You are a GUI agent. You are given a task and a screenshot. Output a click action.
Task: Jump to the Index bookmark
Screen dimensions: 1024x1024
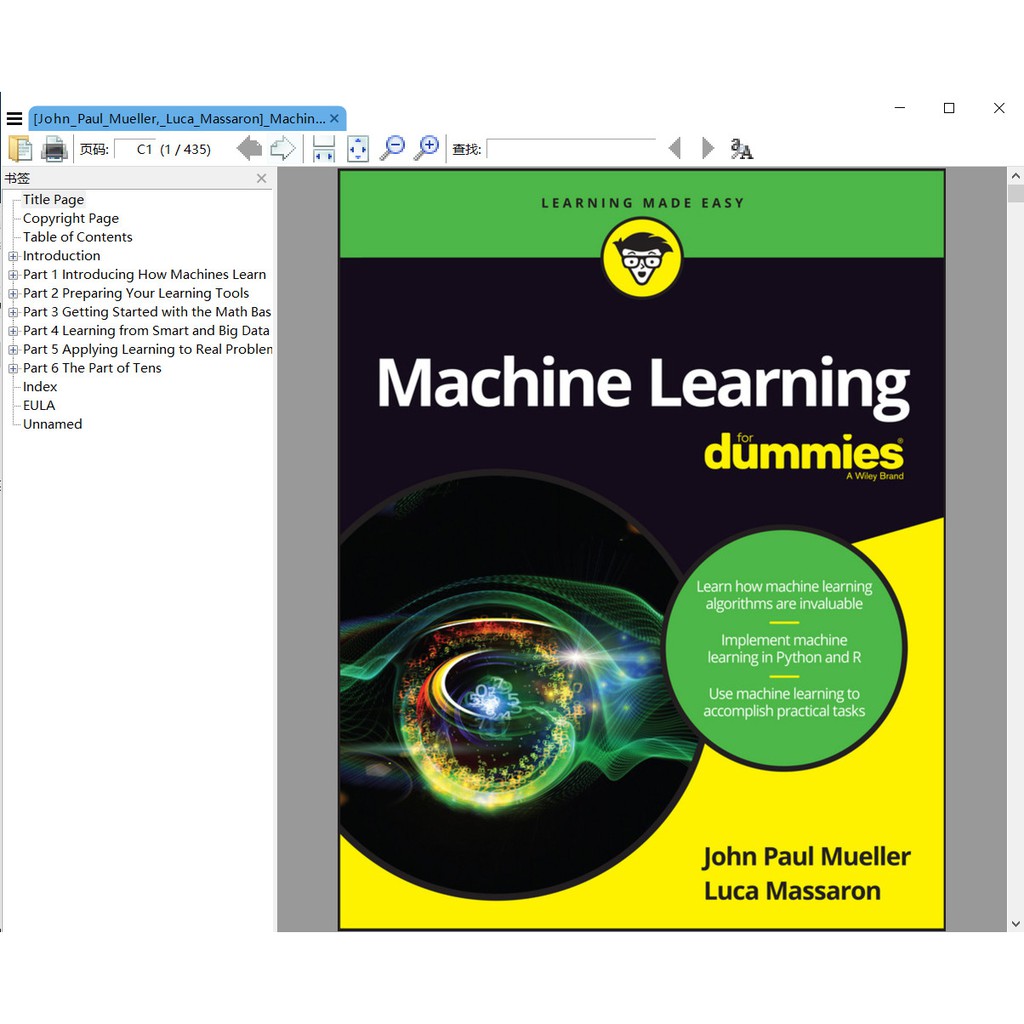(x=40, y=387)
